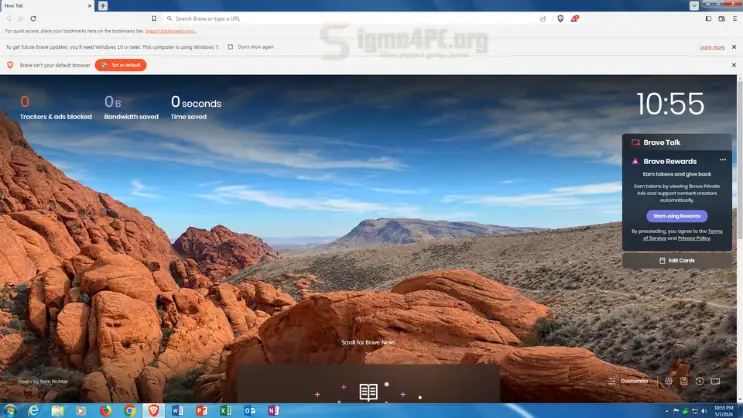743x418 pixels.
Task: Dismiss the Windows 7 update notice
Action: (x=734, y=47)
